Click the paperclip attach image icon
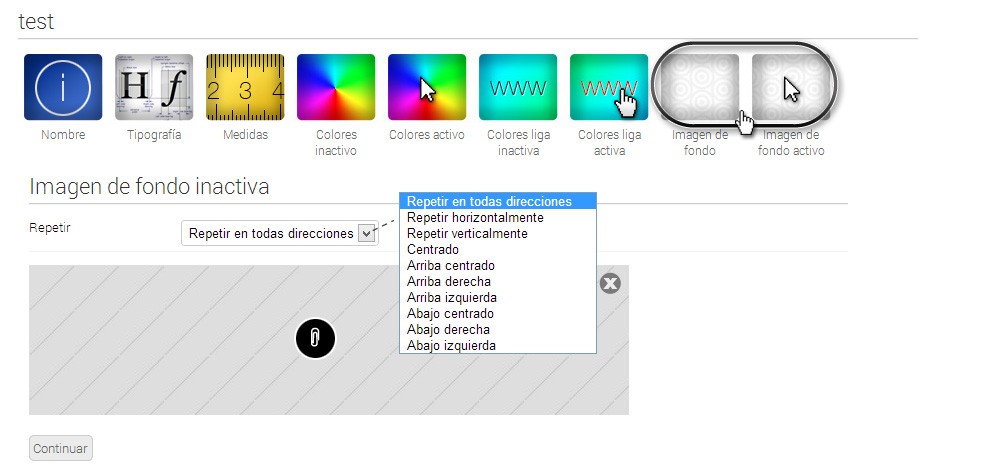The width and height of the screenshot is (1000, 474). click(315, 339)
